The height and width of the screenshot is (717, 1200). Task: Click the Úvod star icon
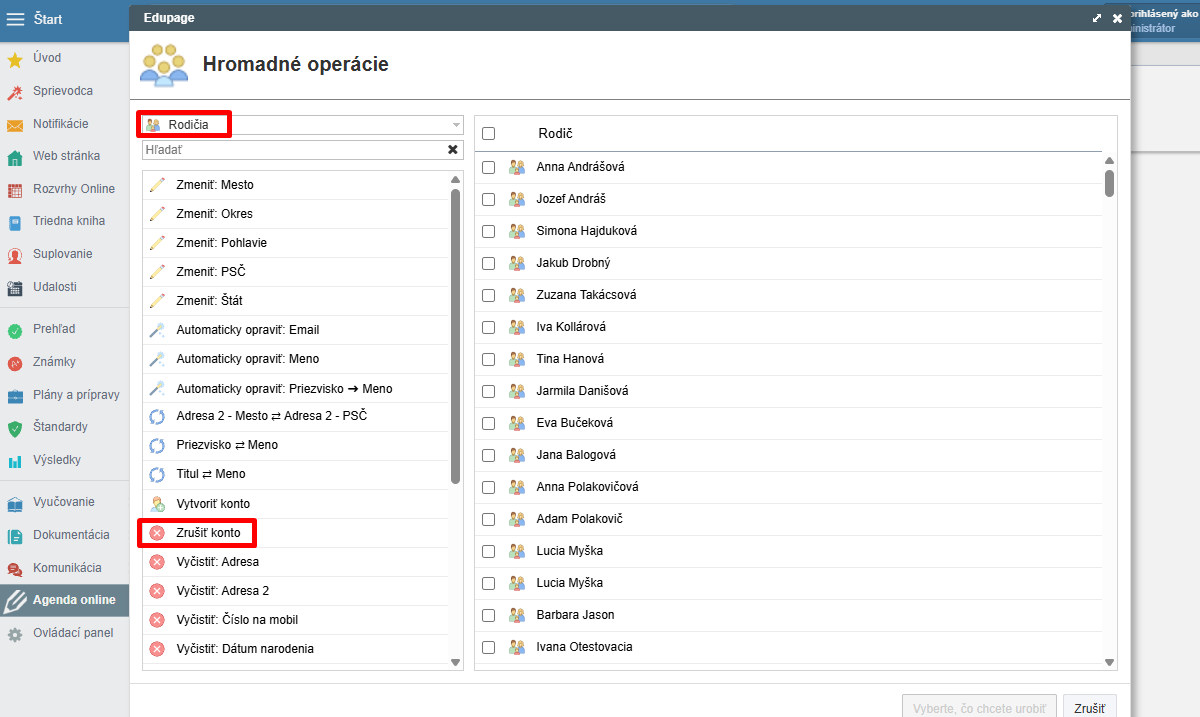coord(15,59)
